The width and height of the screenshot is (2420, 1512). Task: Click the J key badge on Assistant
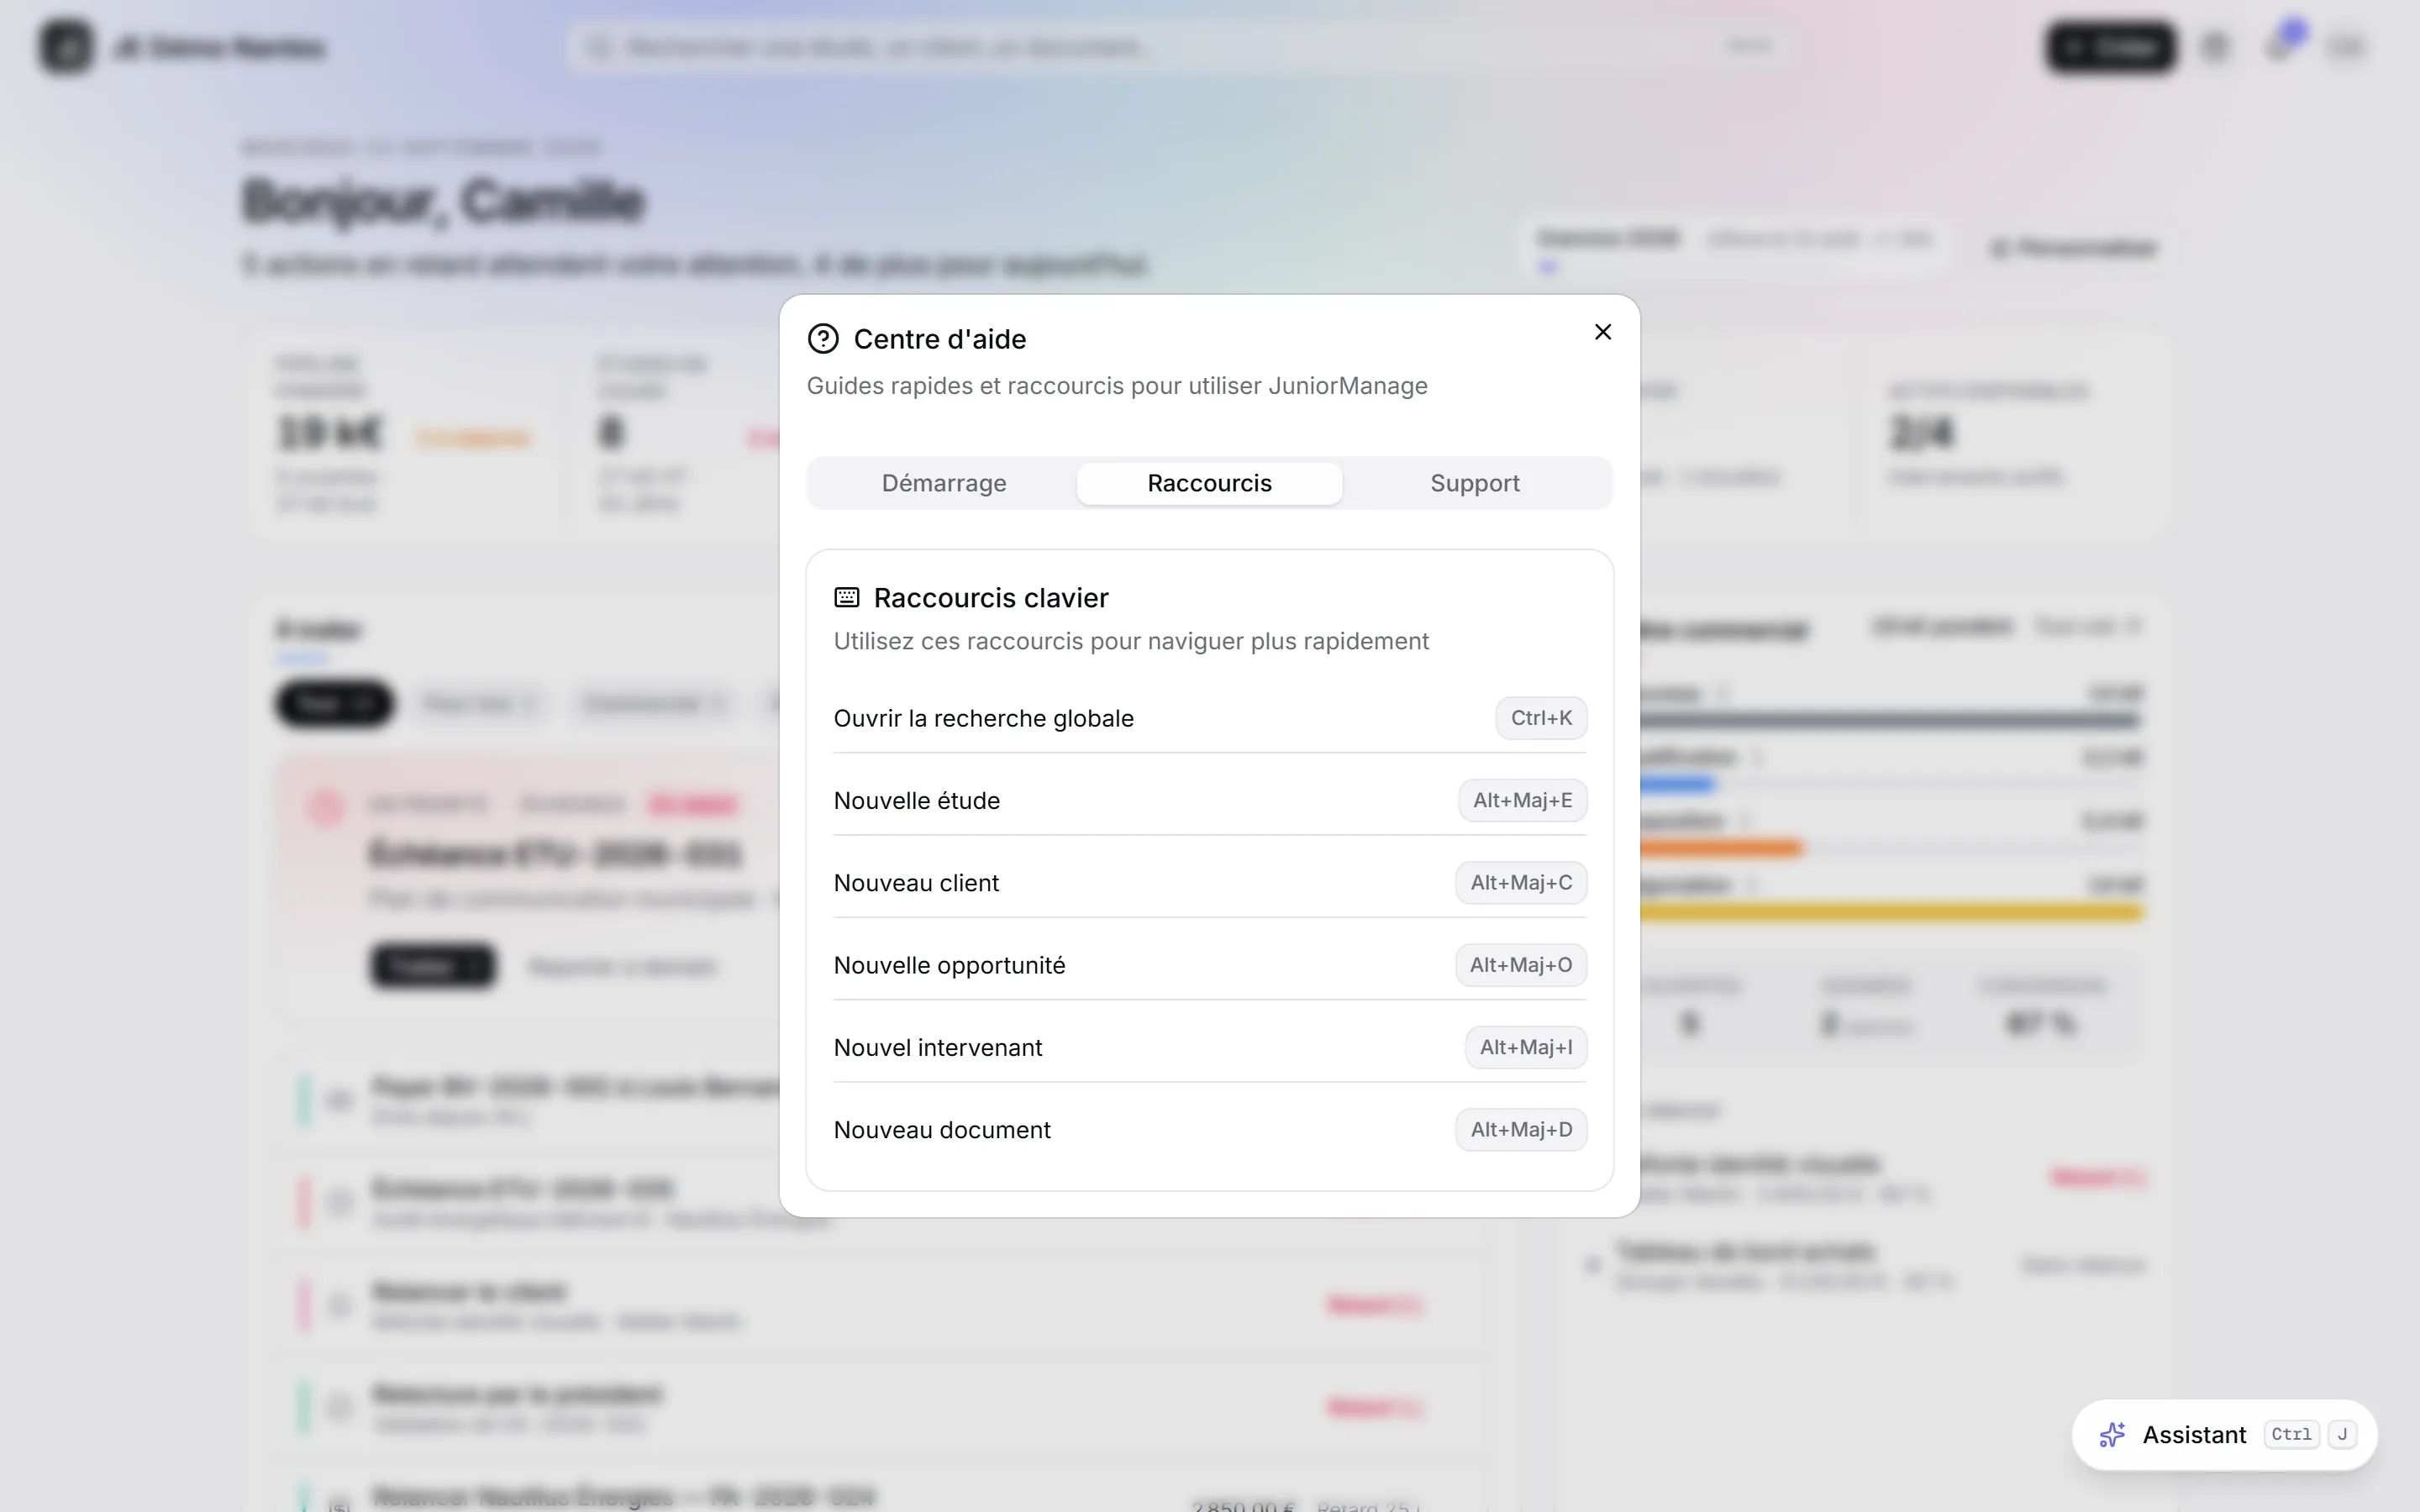(x=2342, y=1435)
